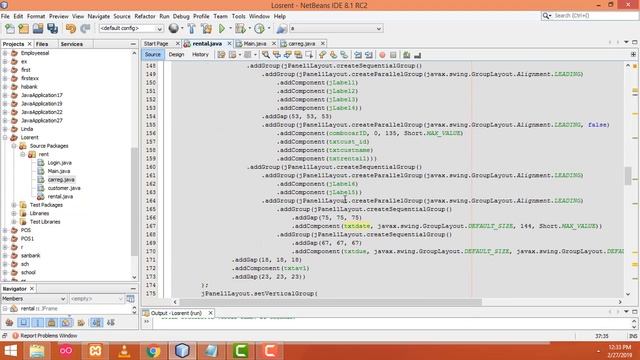Toggle Highlight Search in editor toolbar
640x360 pixels.
(298, 55)
